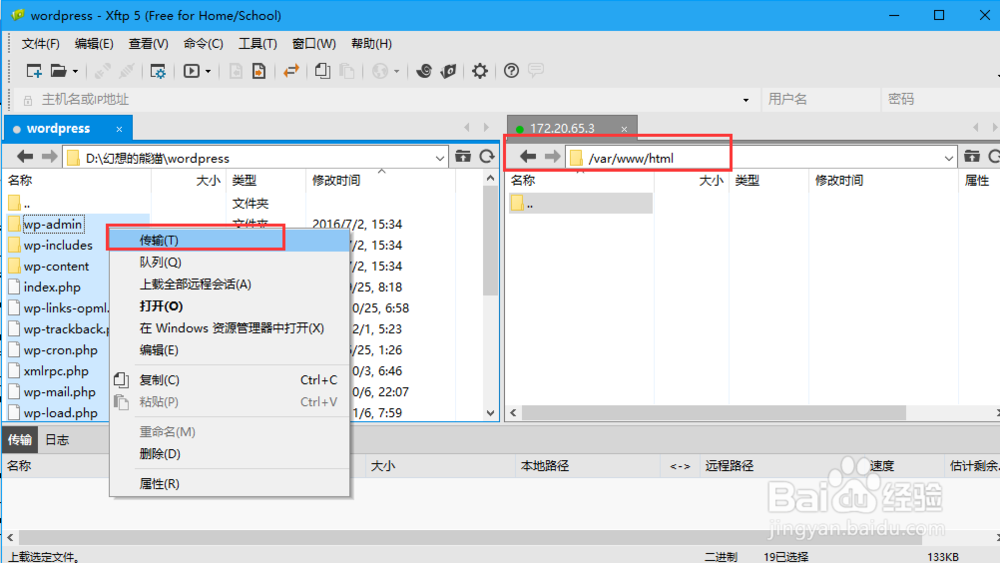The image size is (1000, 563).
Task: Go back in local pane navigation
Action: coord(25,157)
